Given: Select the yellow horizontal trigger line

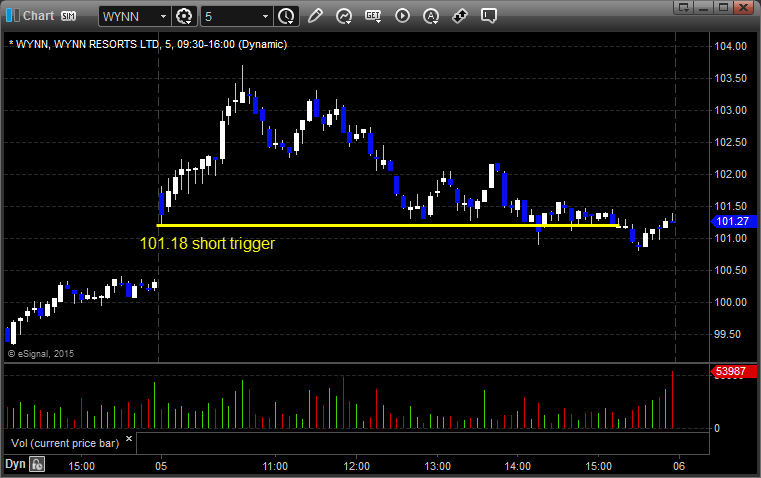Looking at the screenshot, I should [x=387, y=226].
